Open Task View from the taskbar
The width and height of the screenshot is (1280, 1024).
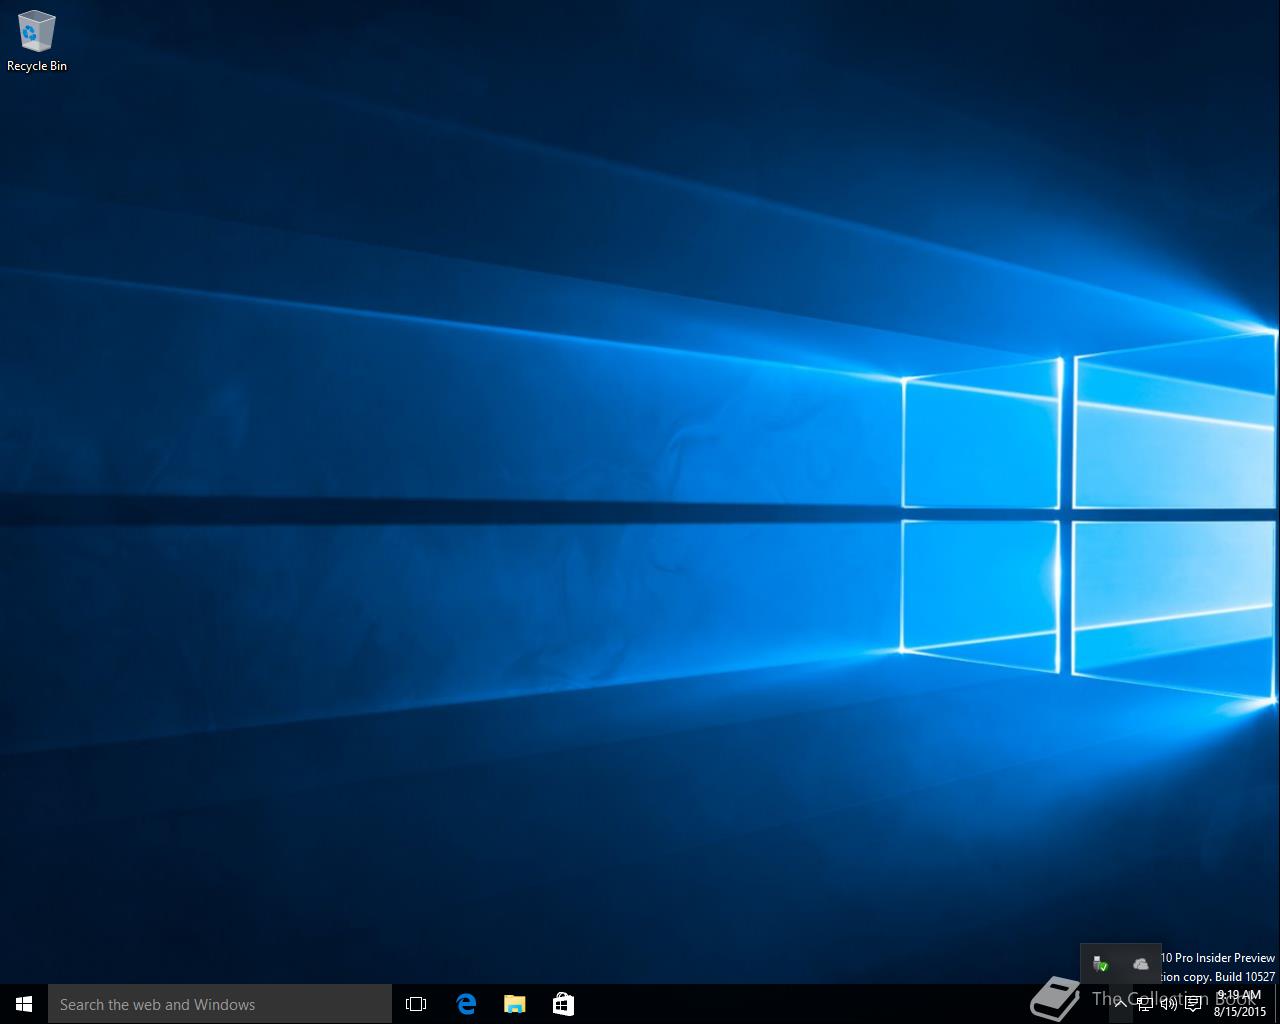tap(416, 1004)
